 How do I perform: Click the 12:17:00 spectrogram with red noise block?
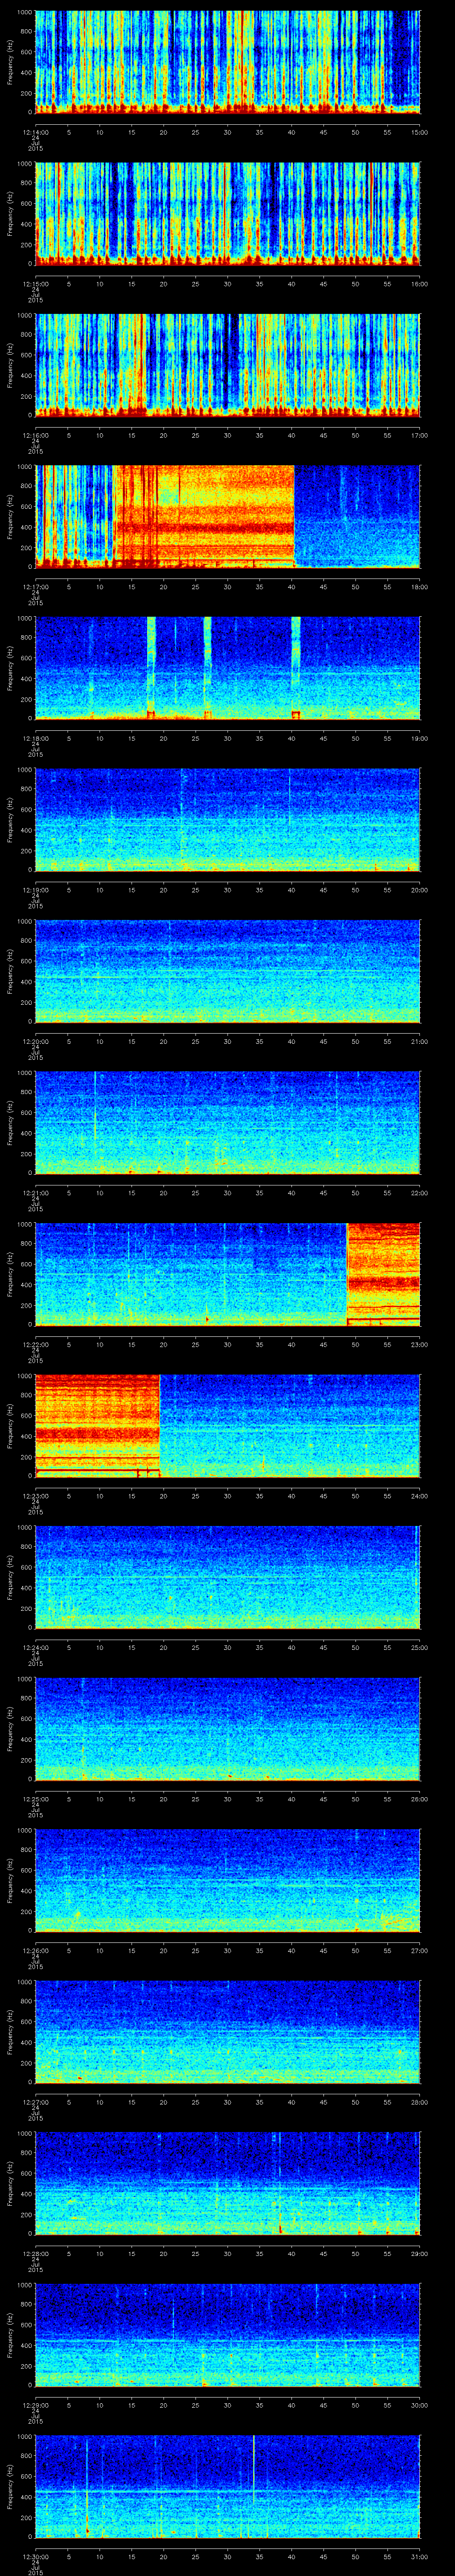point(228,516)
